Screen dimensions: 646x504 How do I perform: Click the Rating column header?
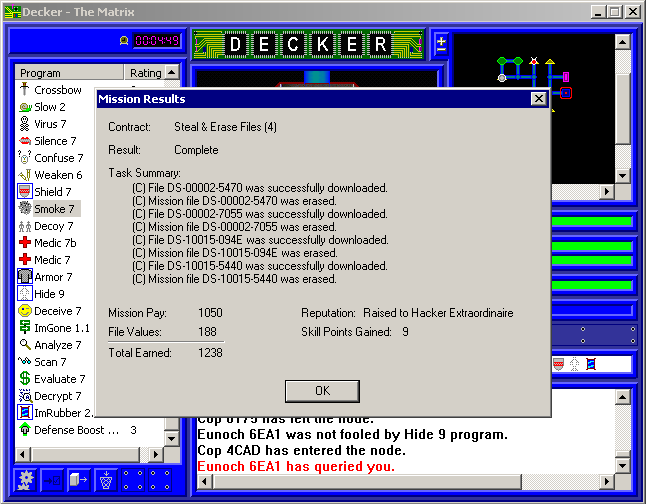click(145, 73)
